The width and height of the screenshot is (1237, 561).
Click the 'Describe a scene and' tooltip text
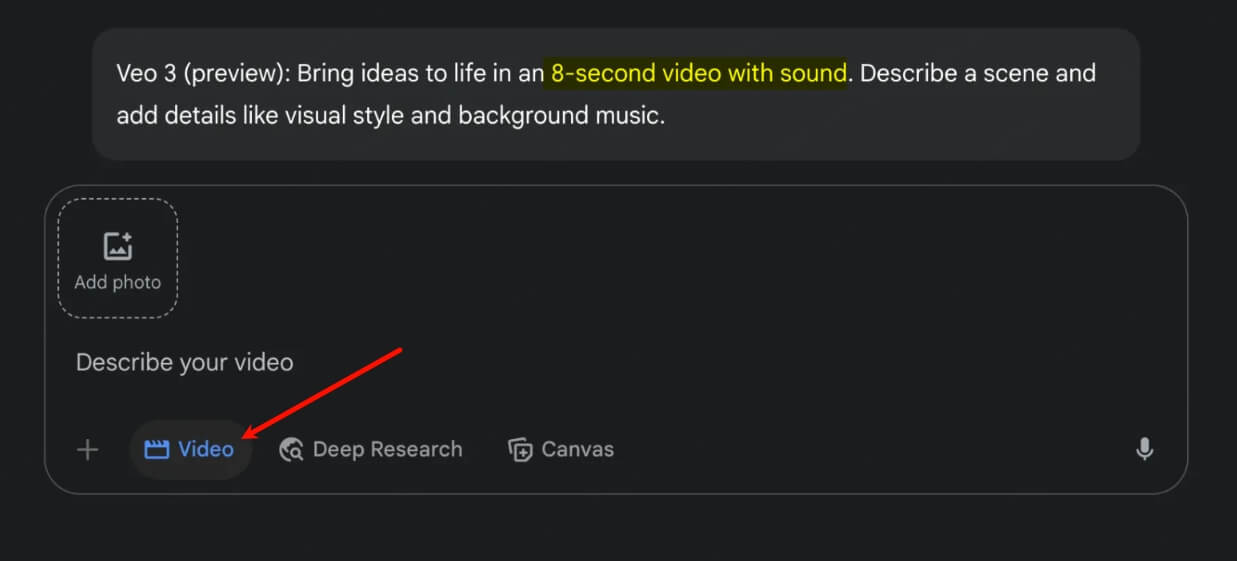(x=977, y=74)
